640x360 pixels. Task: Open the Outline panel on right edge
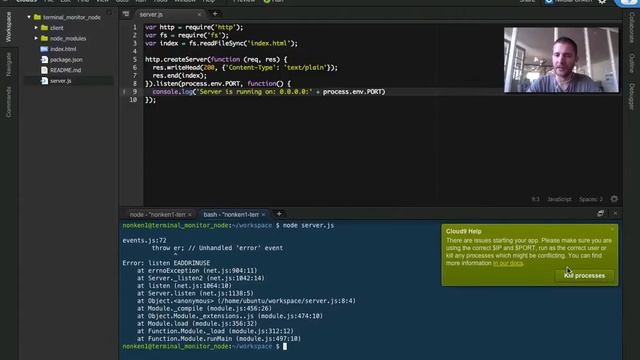tap(631, 63)
